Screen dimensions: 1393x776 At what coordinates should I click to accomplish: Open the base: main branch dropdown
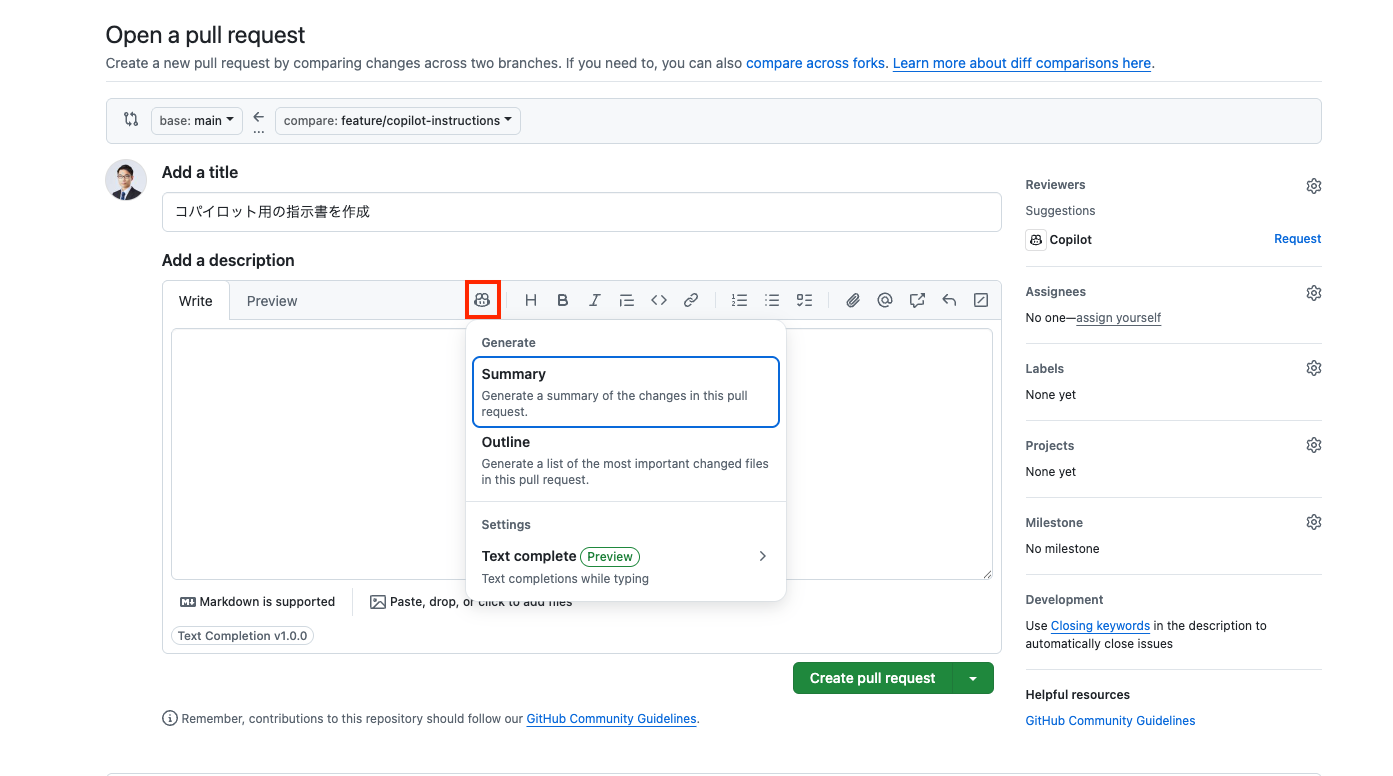point(197,121)
